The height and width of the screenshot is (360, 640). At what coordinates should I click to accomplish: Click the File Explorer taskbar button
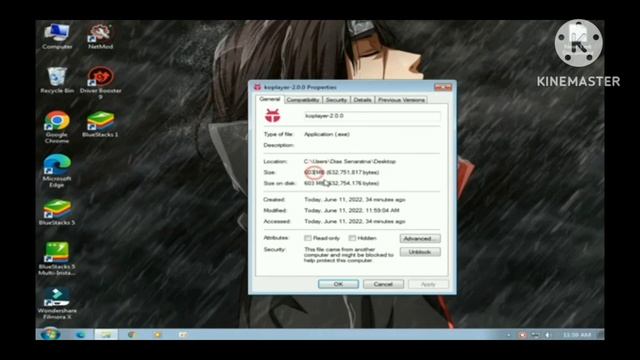[106, 335]
